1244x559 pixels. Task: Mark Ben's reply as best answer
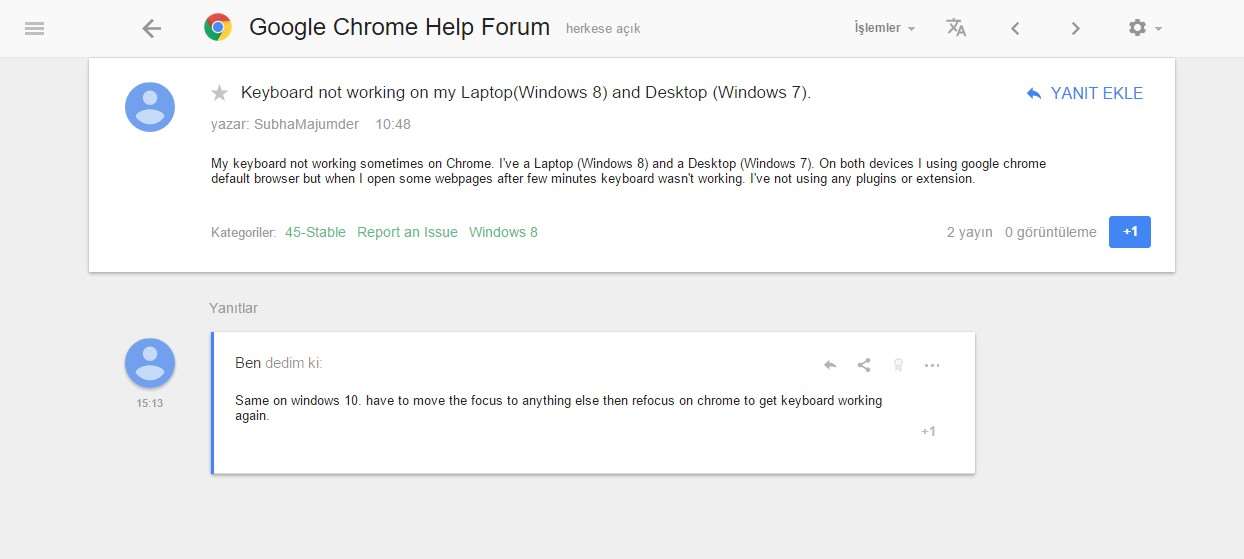898,365
